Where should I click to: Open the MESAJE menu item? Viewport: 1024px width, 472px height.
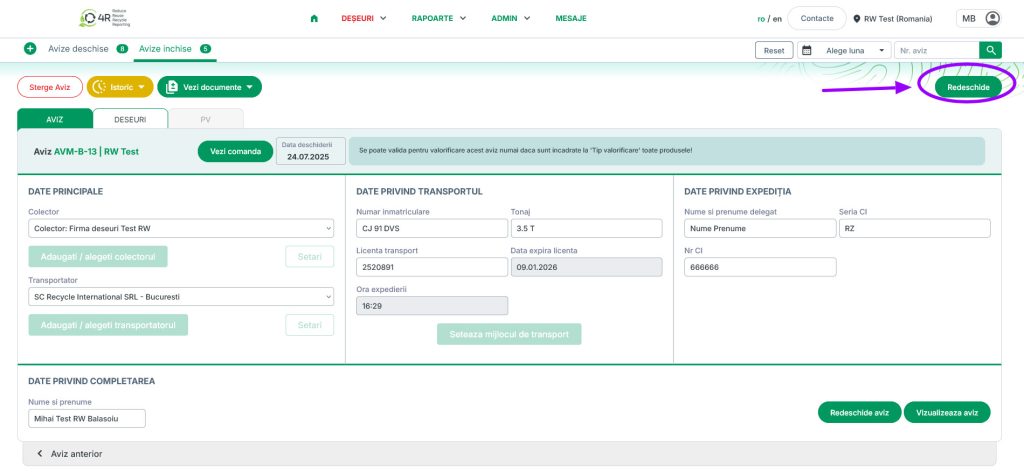pos(571,18)
